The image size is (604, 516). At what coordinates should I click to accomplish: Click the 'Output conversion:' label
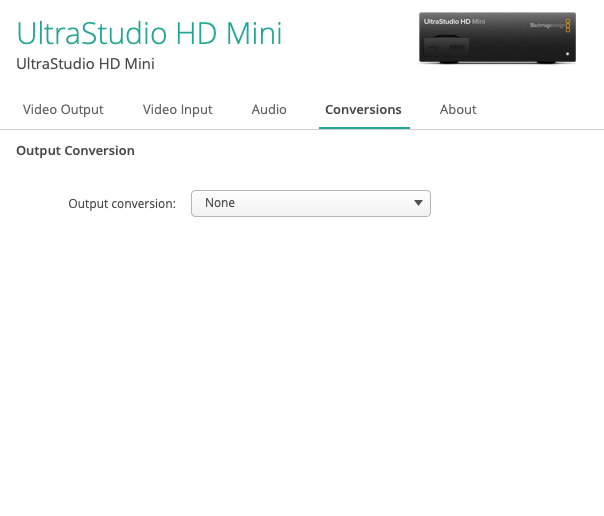[x=122, y=204]
